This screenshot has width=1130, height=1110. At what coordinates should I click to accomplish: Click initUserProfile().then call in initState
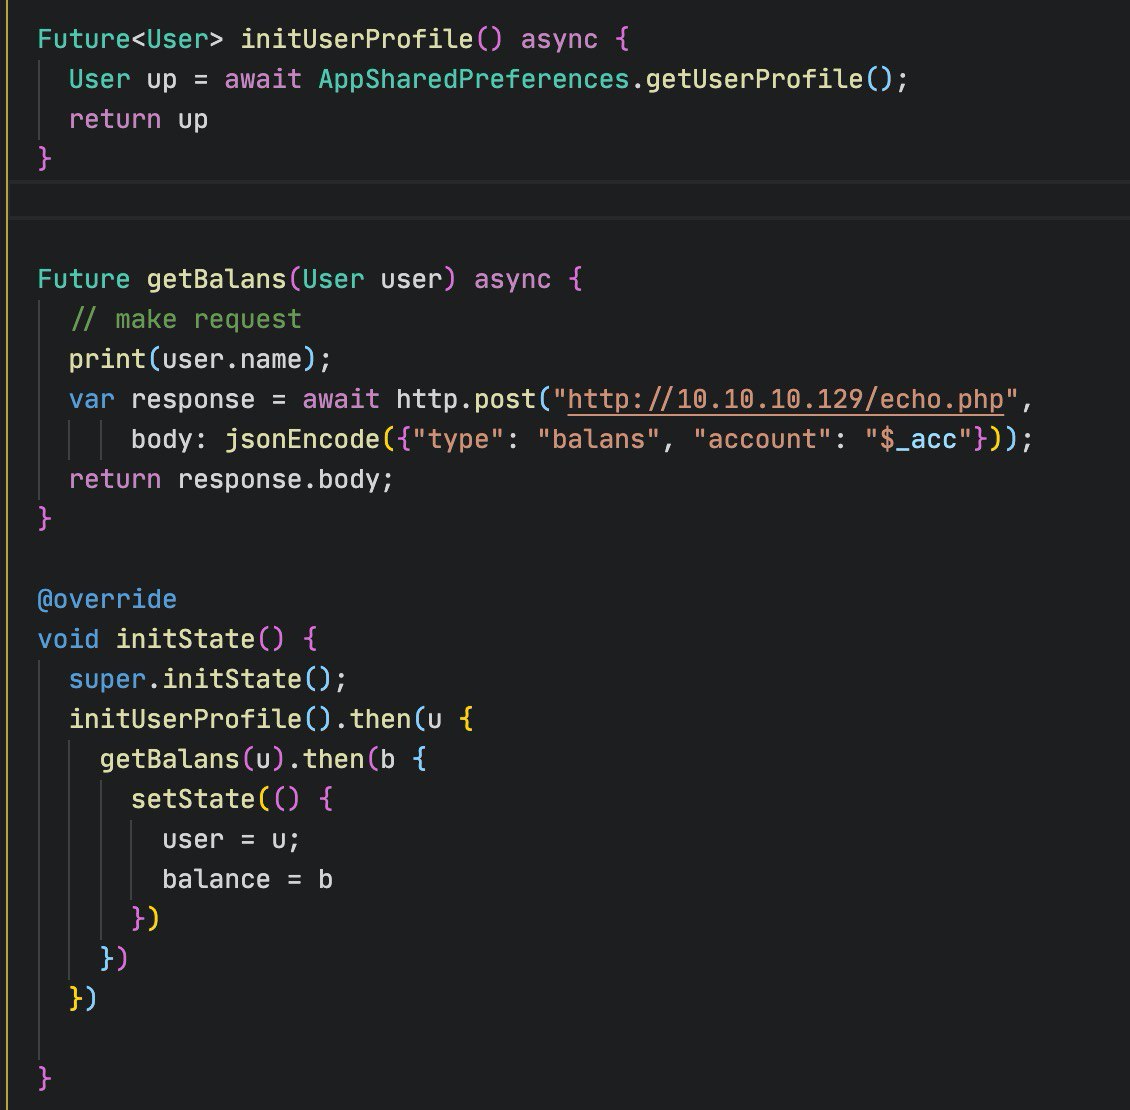click(x=239, y=719)
